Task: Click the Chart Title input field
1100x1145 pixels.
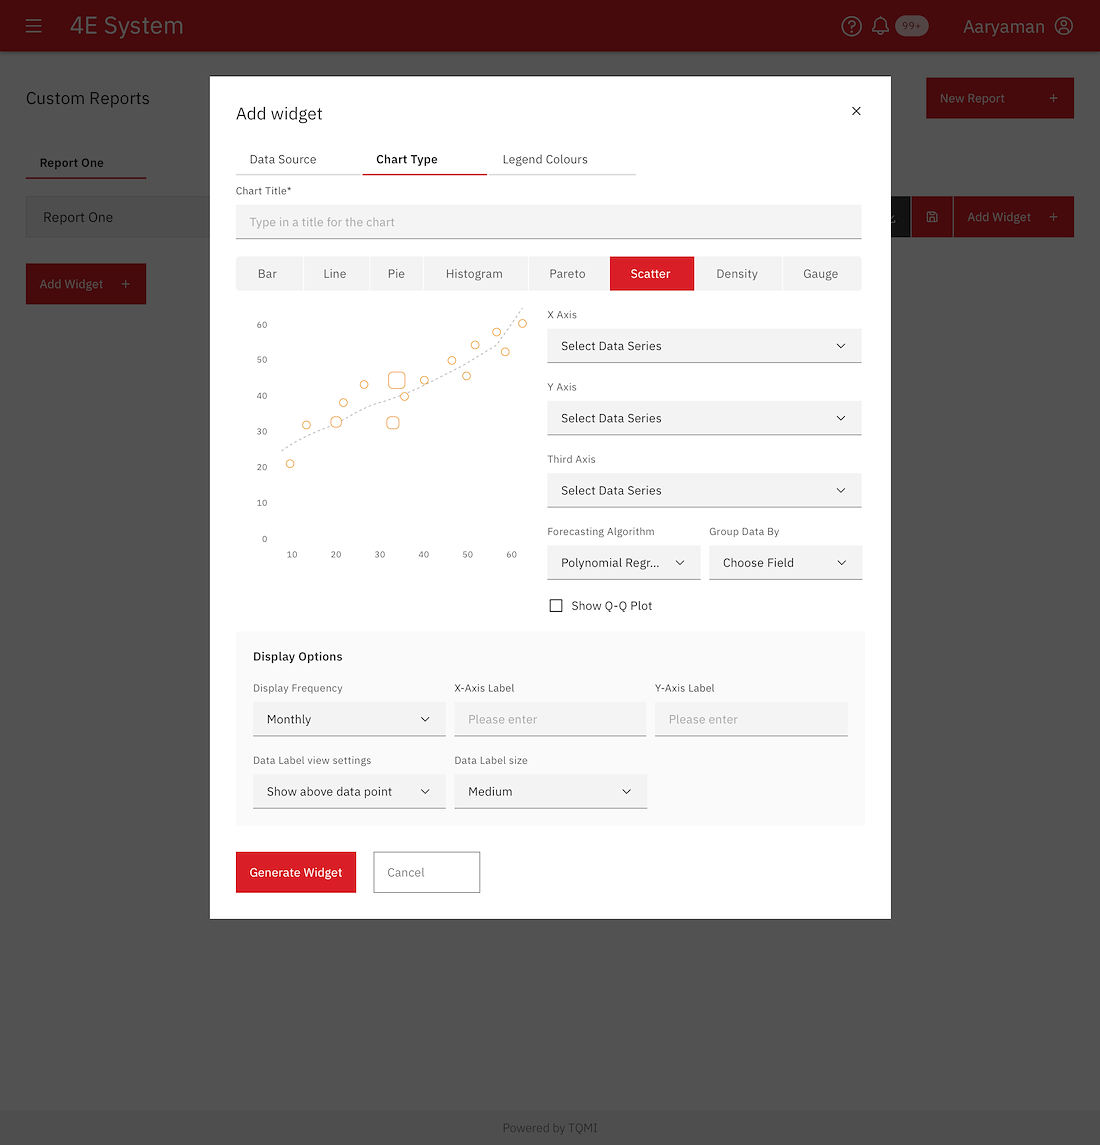Action: click(549, 222)
